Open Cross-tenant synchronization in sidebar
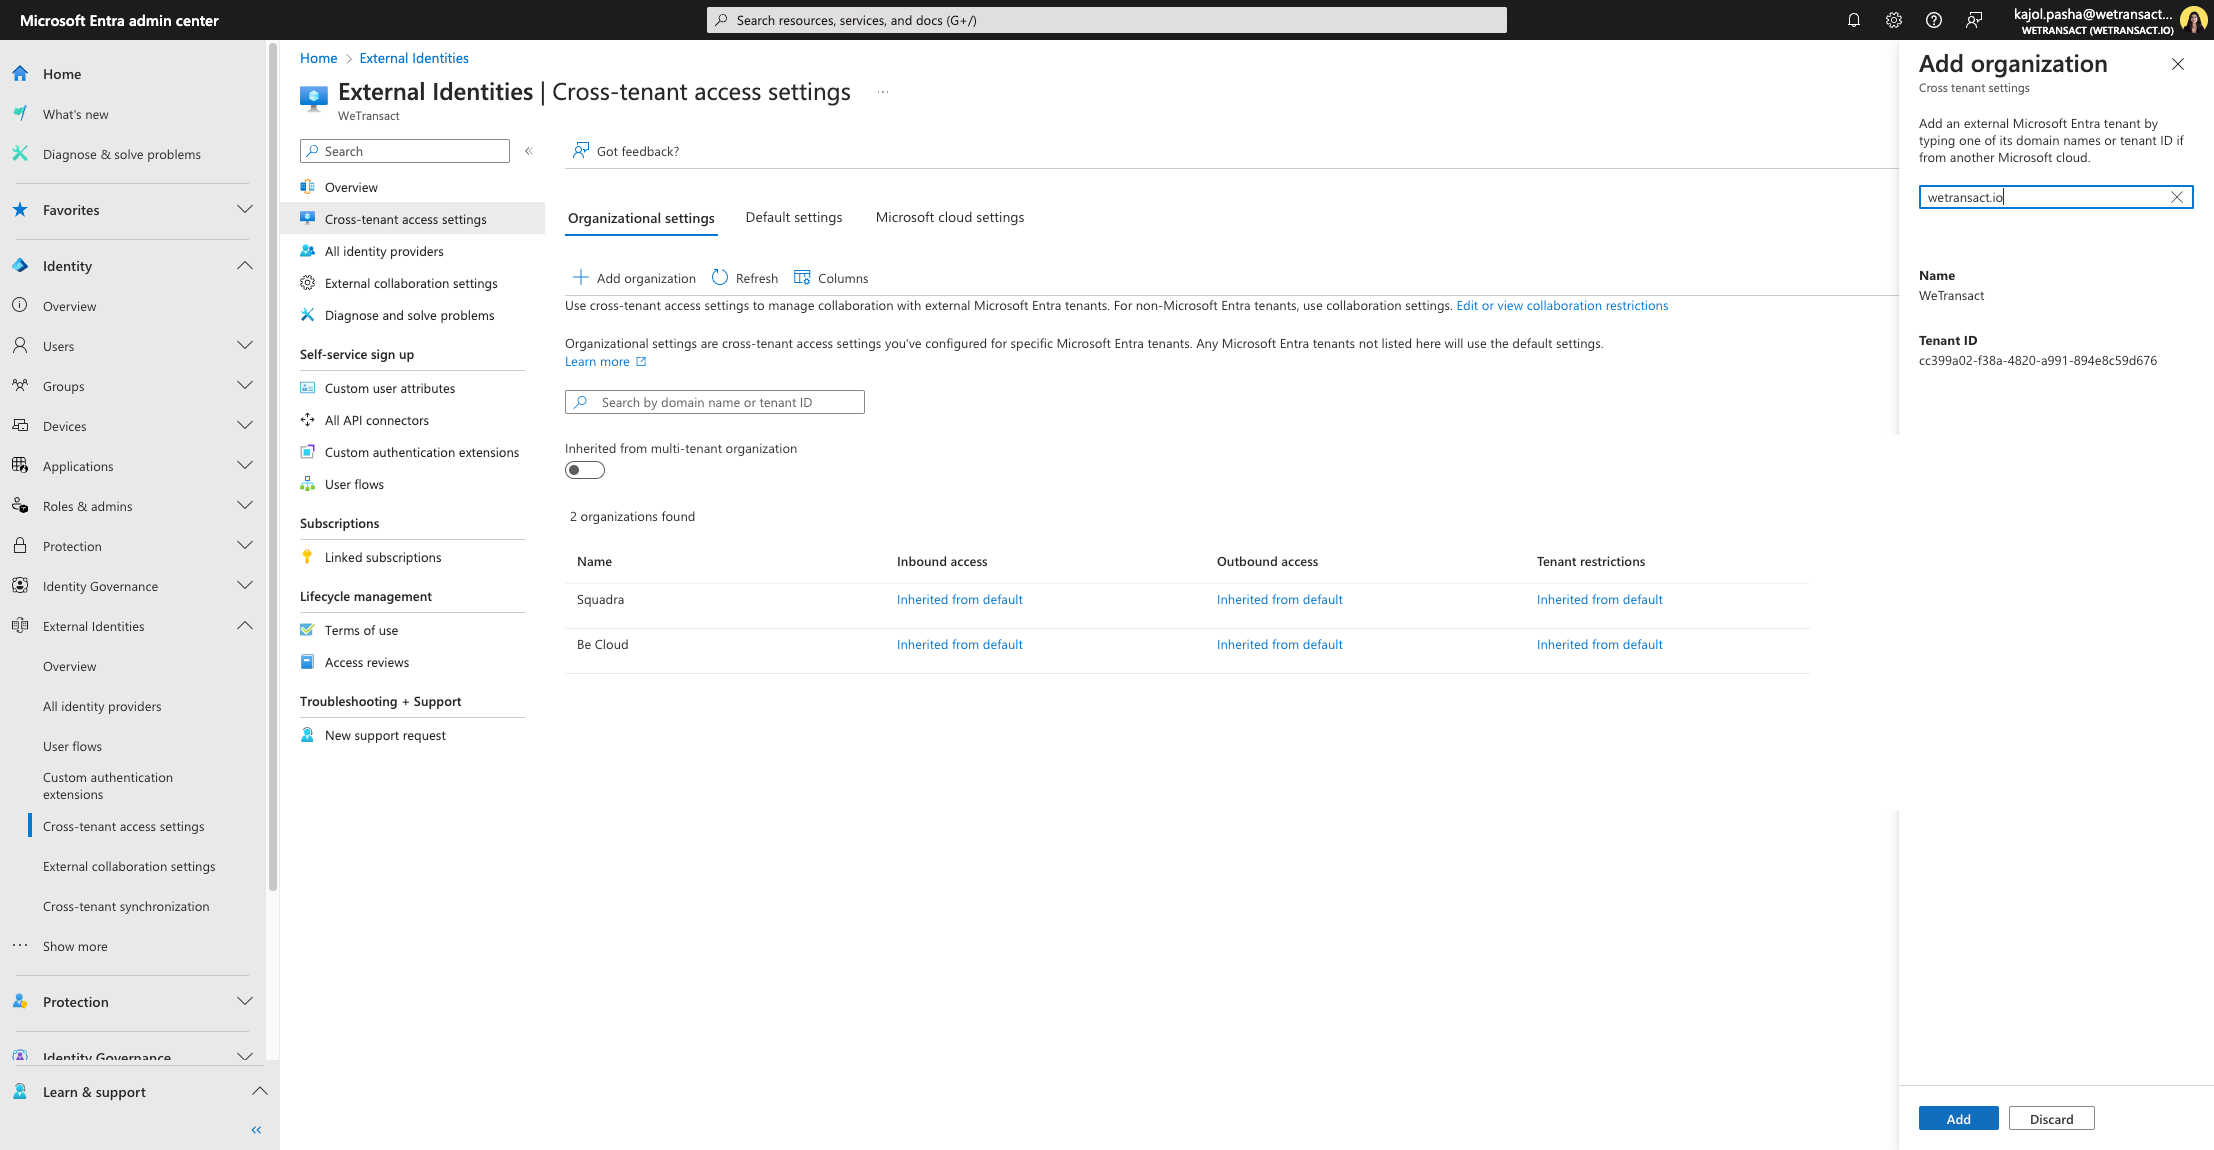The width and height of the screenshot is (2214, 1150). [126, 906]
